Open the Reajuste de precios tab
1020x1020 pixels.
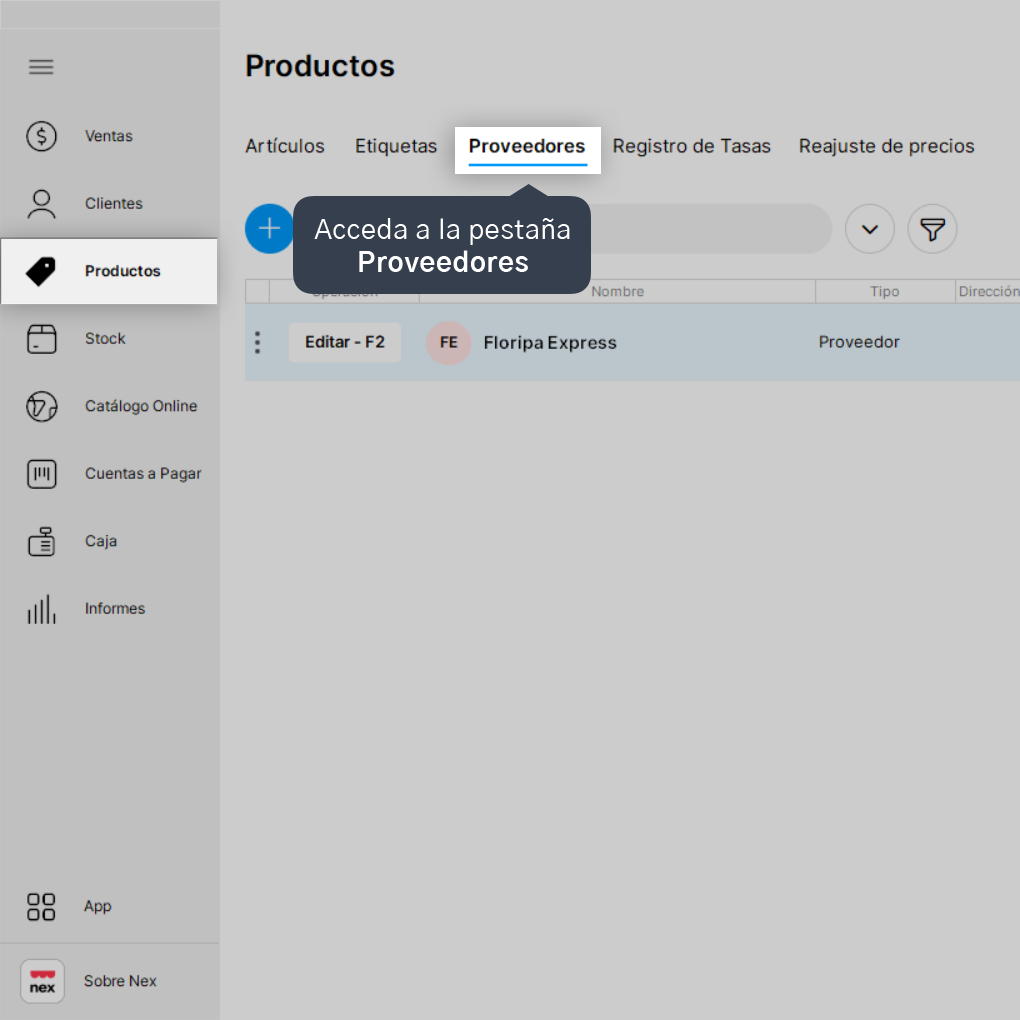pos(887,146)
